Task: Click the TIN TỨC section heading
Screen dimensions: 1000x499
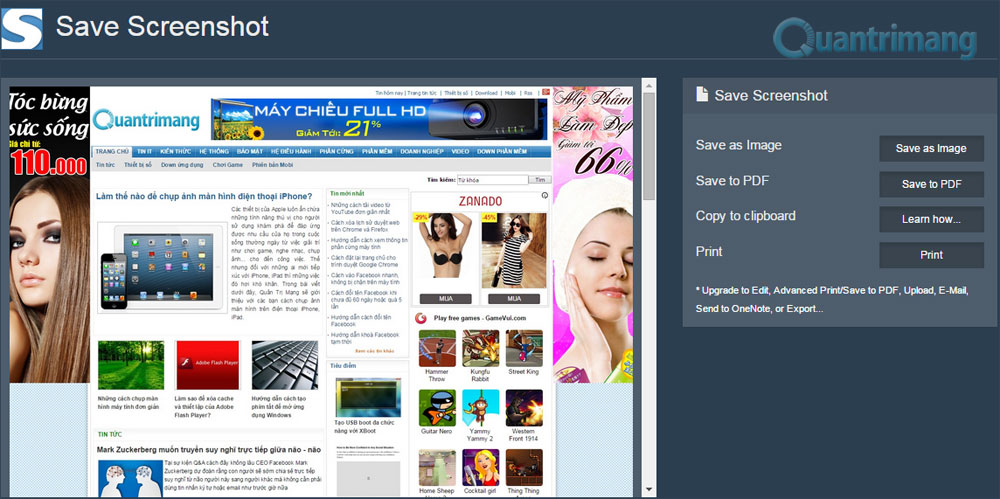Action: [109, 434]
